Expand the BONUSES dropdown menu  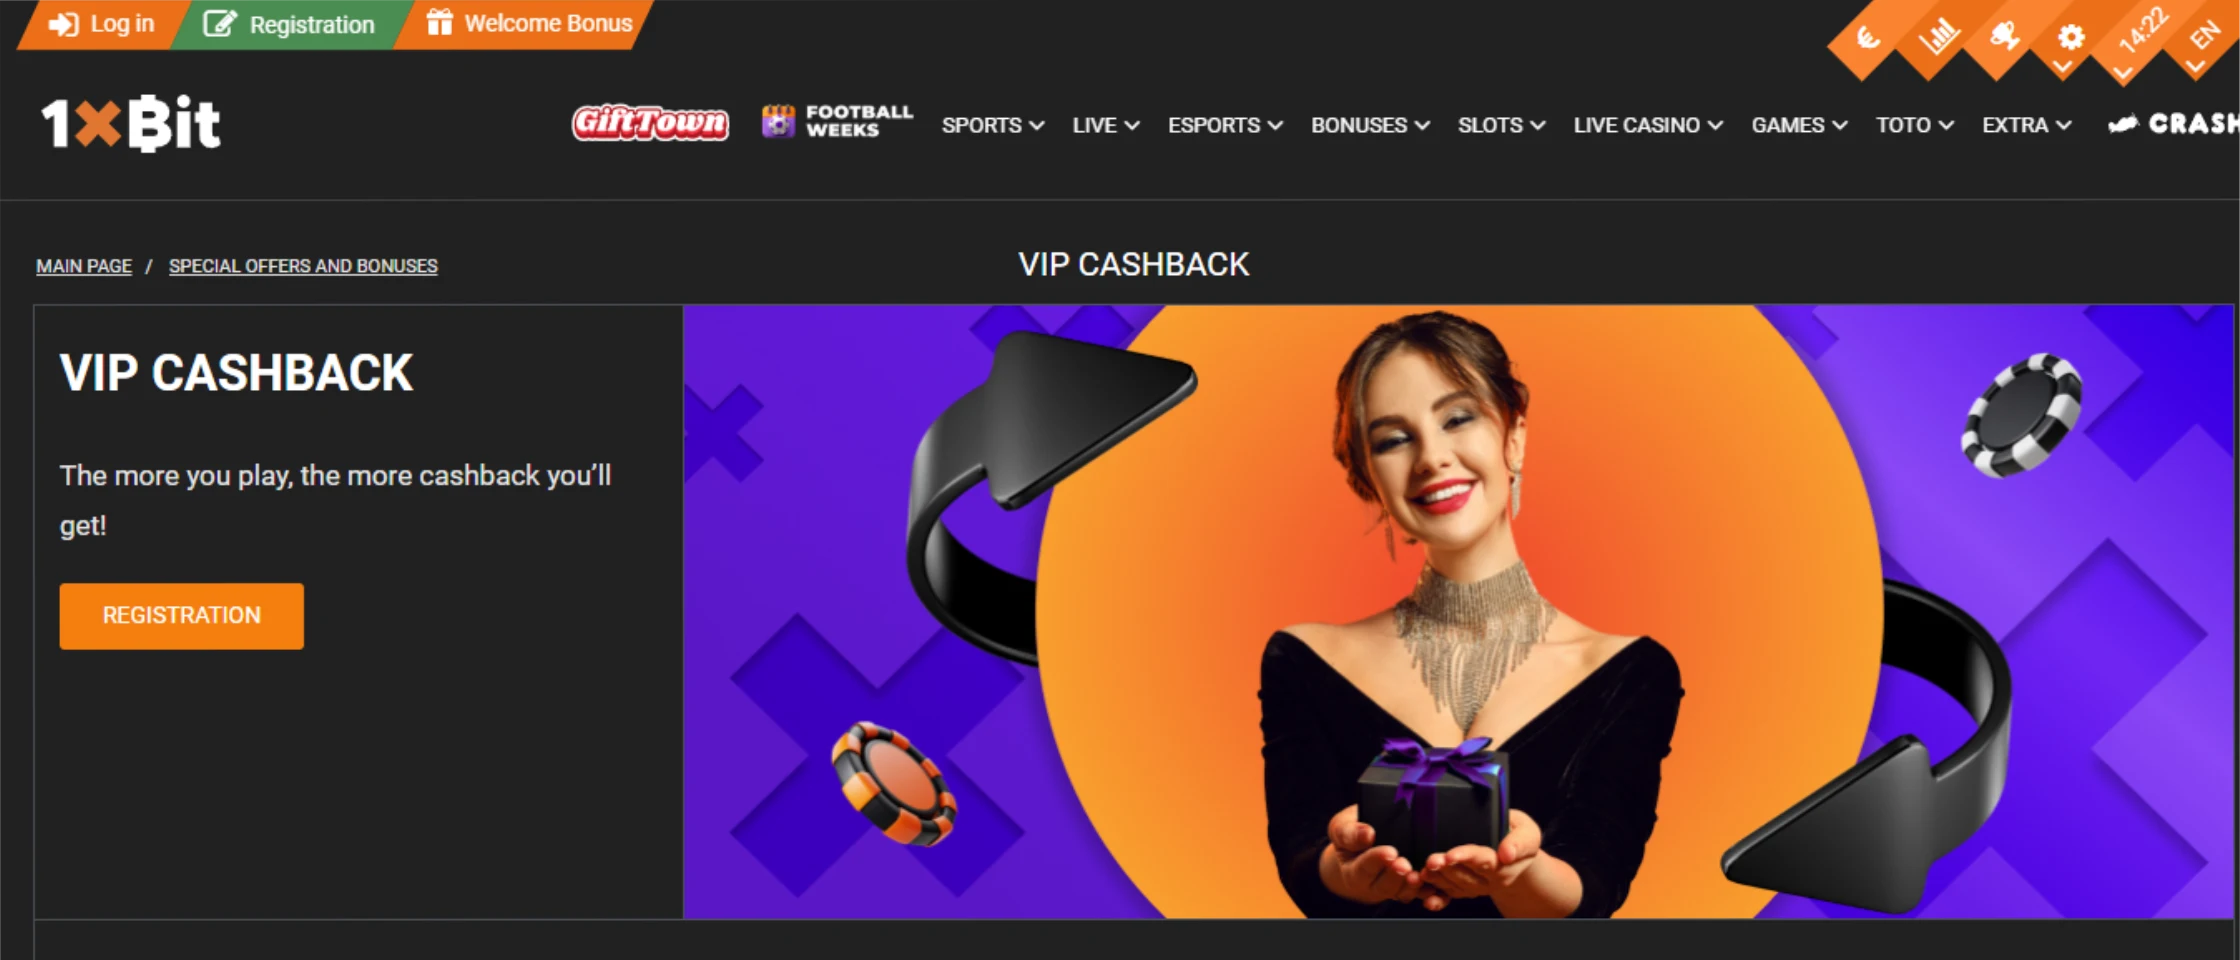pos(1370,125)
